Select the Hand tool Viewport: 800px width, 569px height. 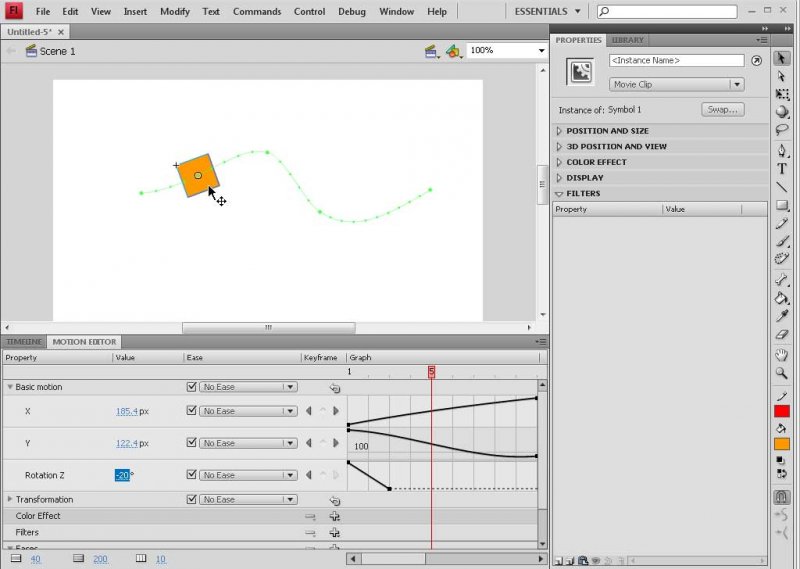coord(782,354)
